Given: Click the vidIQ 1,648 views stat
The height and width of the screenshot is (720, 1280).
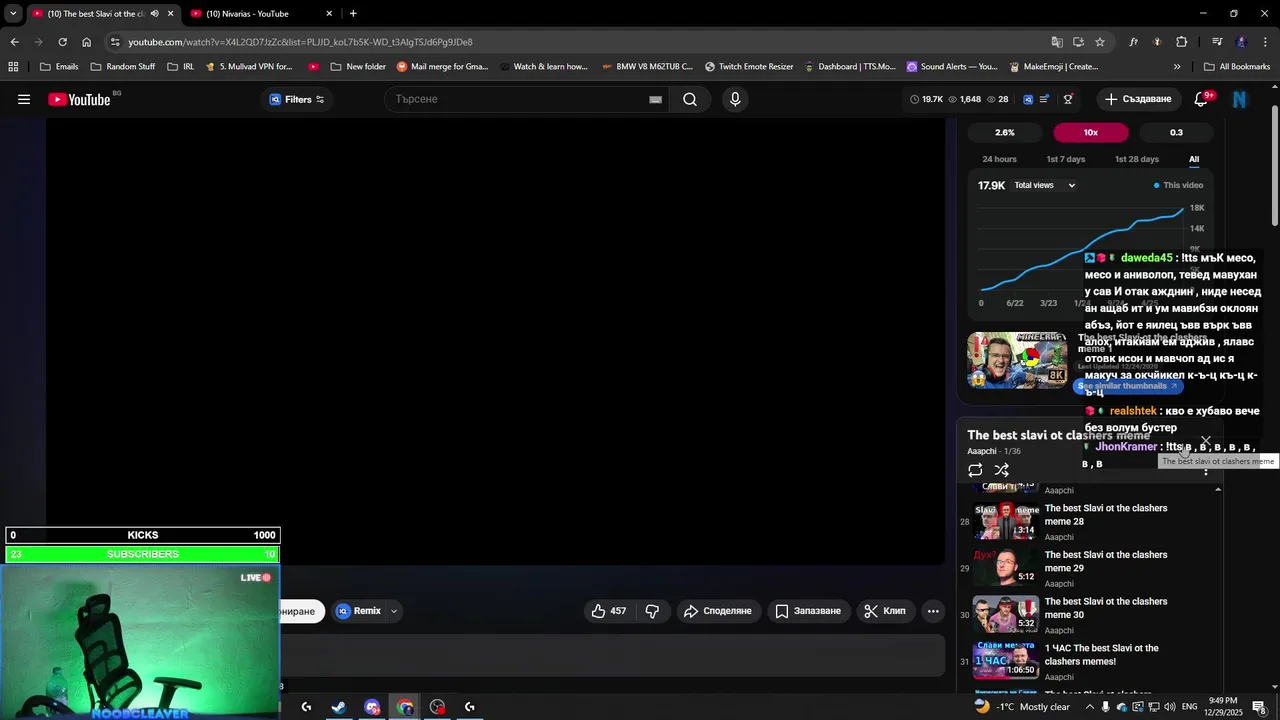Looking at the screenshot, I should pyautogui.click(x=964, y=99).
